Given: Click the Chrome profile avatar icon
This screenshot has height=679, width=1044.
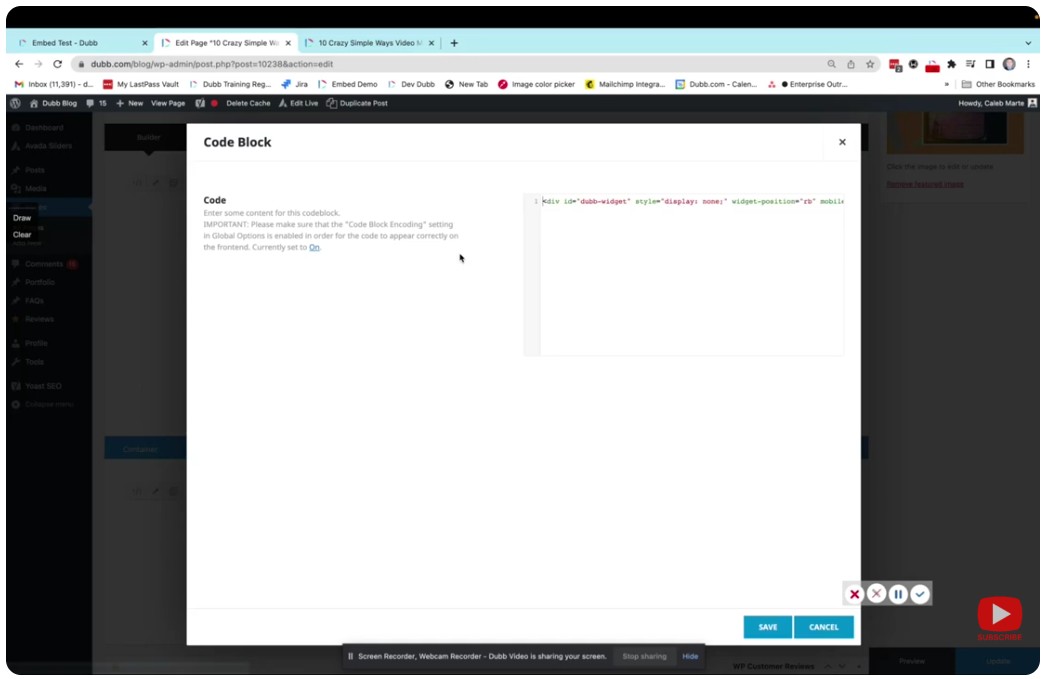Looking at the screenshot, I should click(1009, 64).
